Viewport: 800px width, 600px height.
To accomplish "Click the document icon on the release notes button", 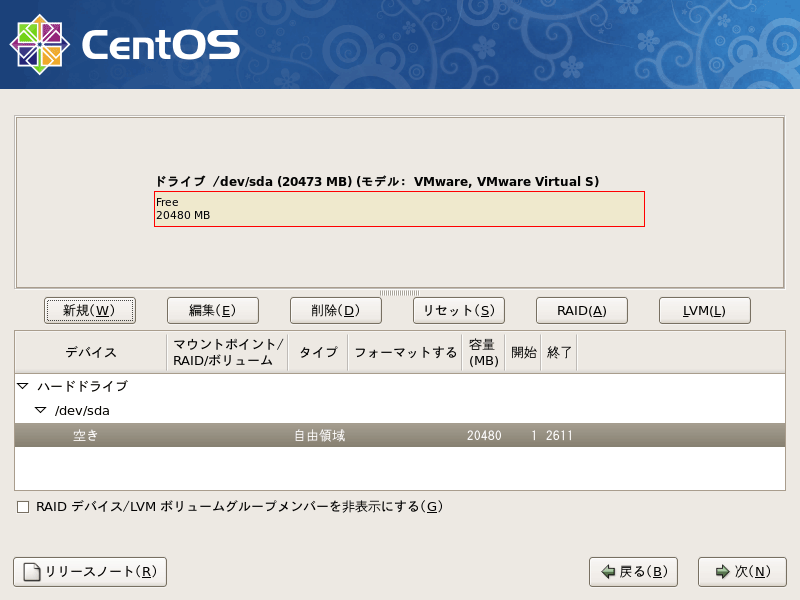I will (x=30, y=572).
